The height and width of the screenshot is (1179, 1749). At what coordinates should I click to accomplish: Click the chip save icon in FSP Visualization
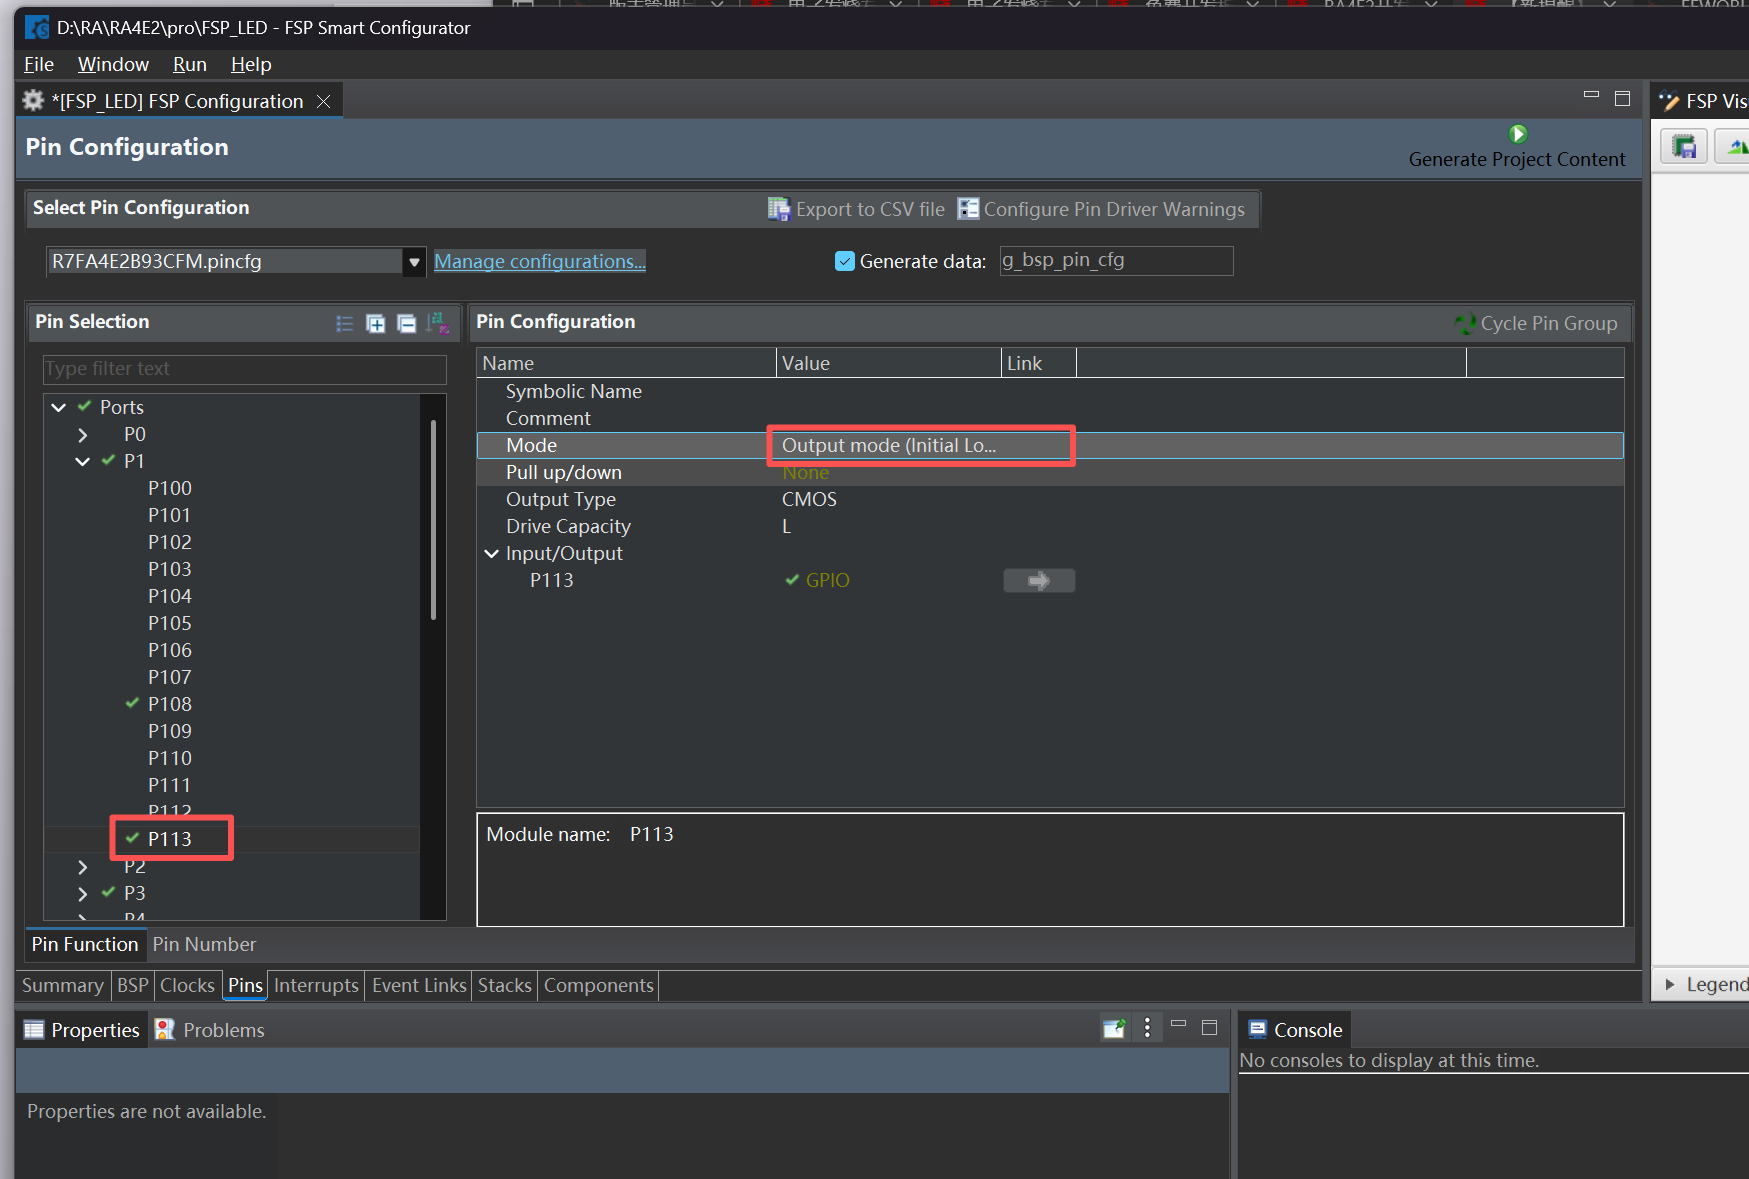click(1685, 148)
